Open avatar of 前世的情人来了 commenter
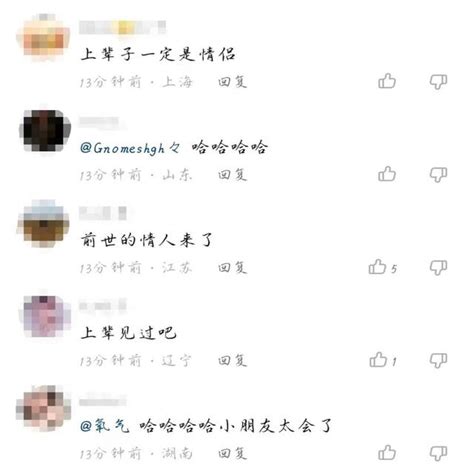 [43, 223]
